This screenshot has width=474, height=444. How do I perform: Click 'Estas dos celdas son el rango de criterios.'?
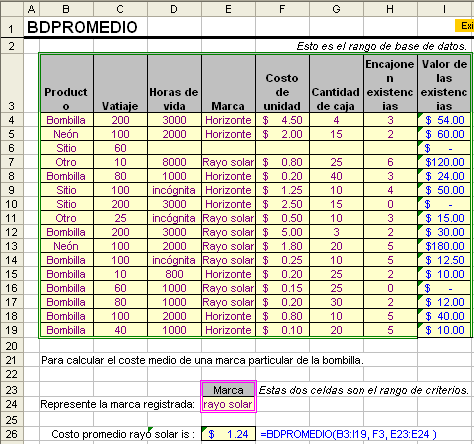tap(364, 390)
